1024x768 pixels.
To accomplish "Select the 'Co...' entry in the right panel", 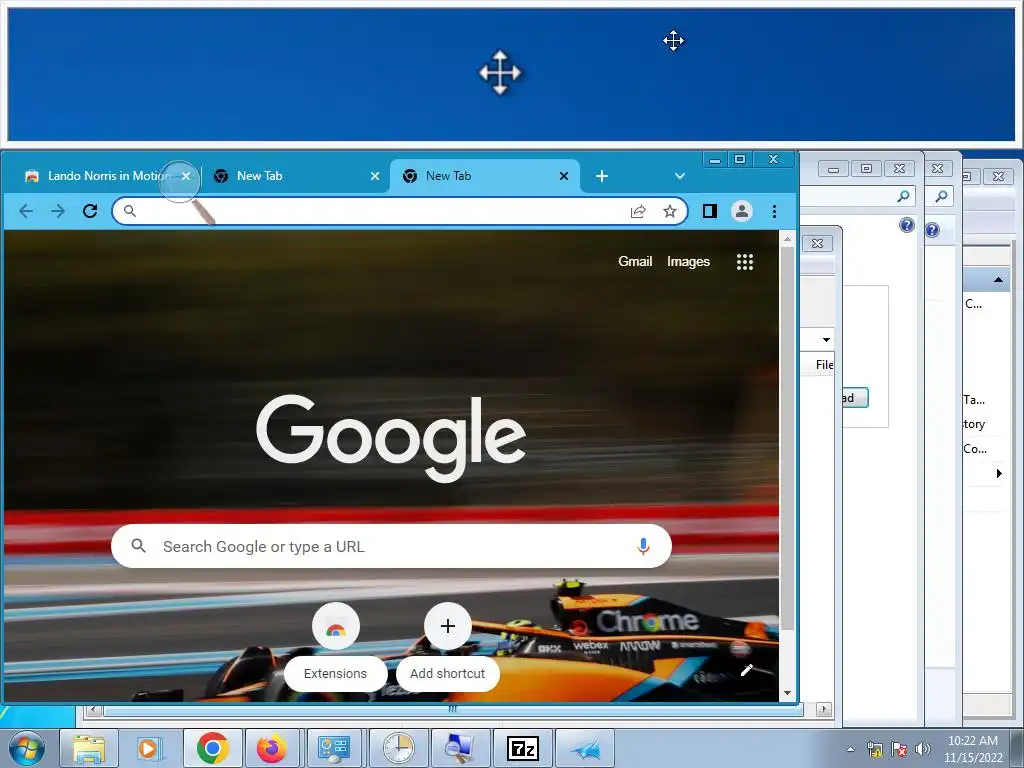I will pos(975,449).
